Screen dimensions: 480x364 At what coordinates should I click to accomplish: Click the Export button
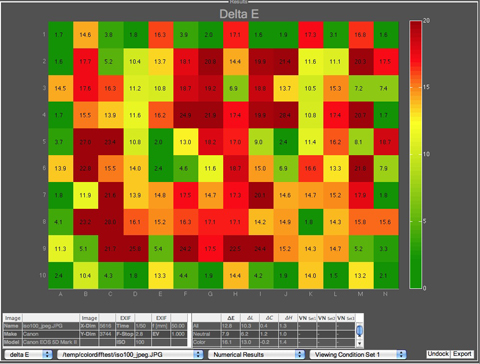[462, 354]
